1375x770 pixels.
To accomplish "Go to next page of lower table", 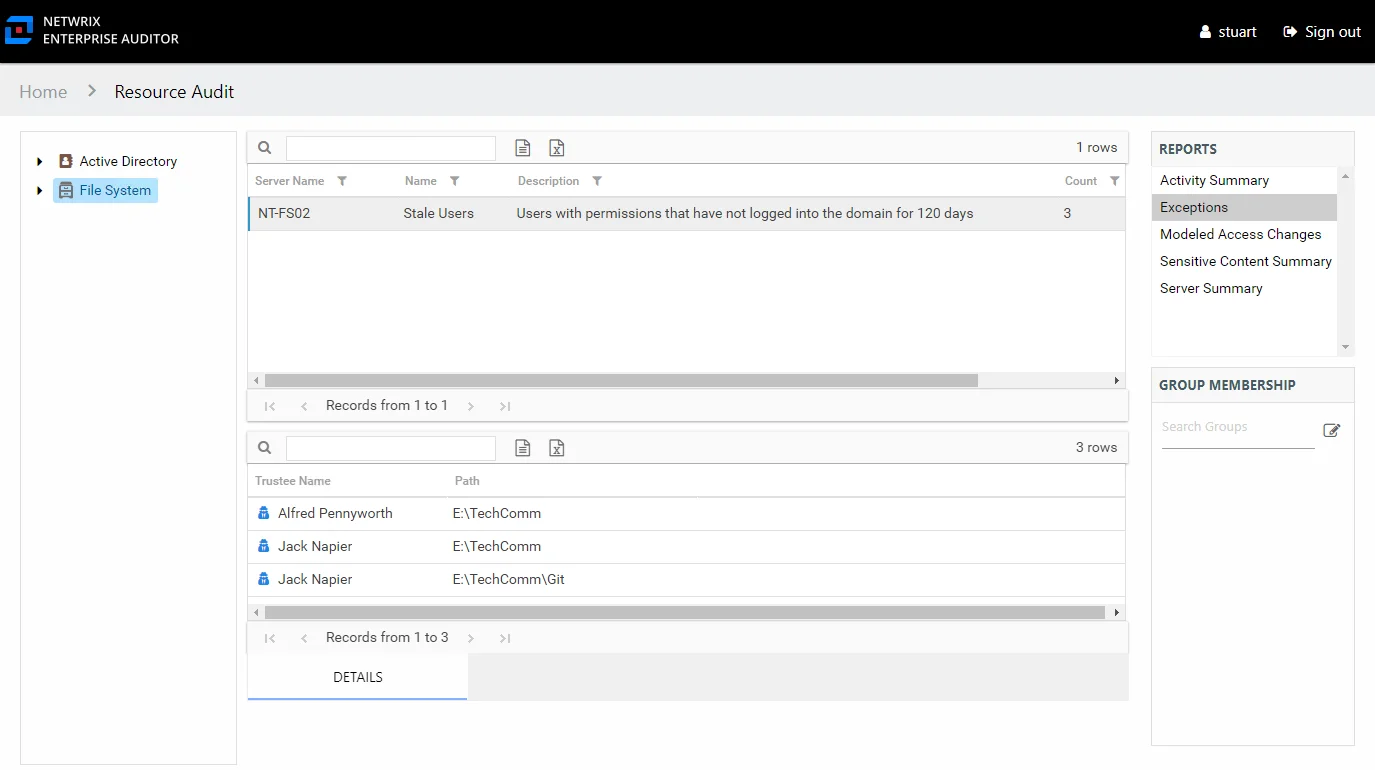I will [470, 638].
